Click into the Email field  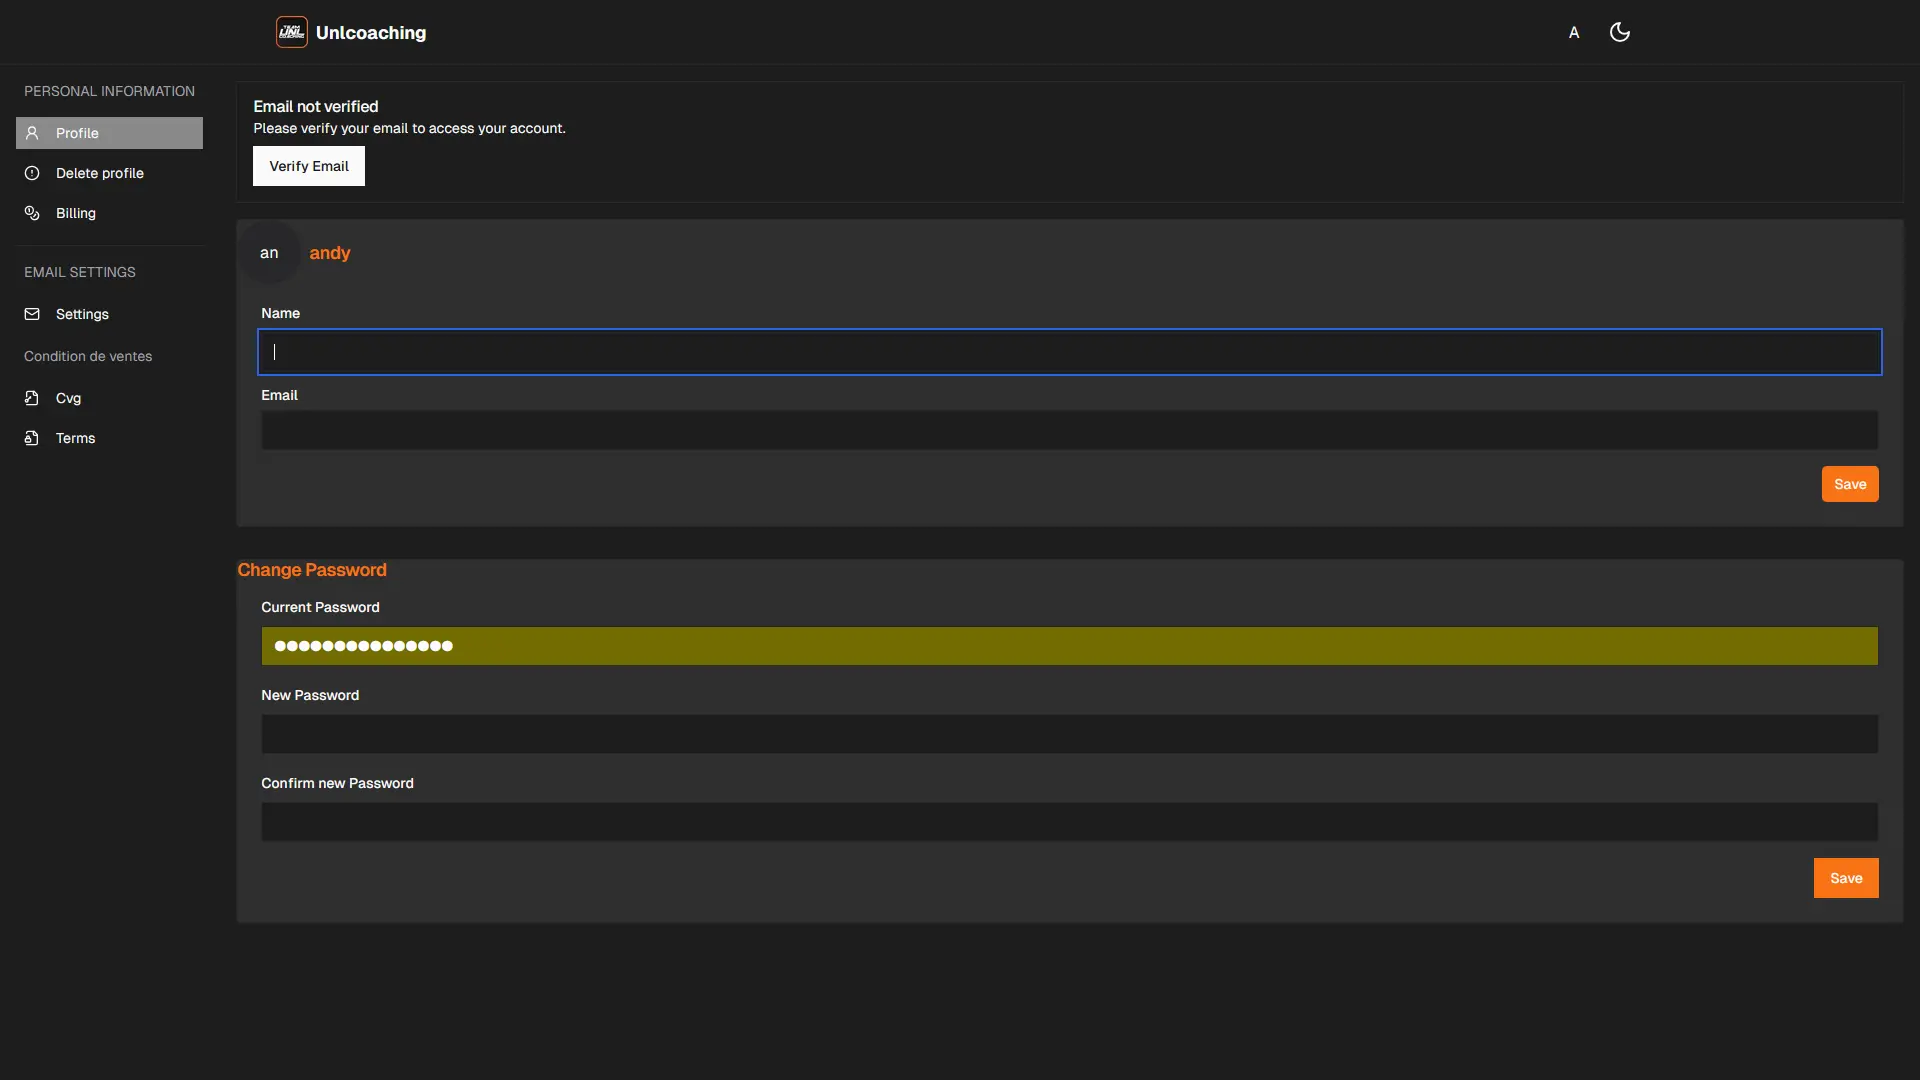coord(1069,430)
